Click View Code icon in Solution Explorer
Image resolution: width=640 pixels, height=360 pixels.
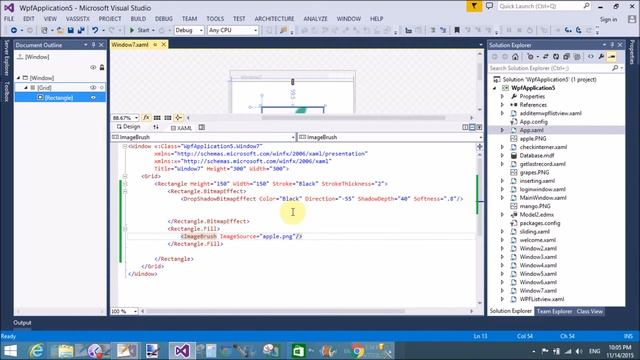click(x=591, y=57)
